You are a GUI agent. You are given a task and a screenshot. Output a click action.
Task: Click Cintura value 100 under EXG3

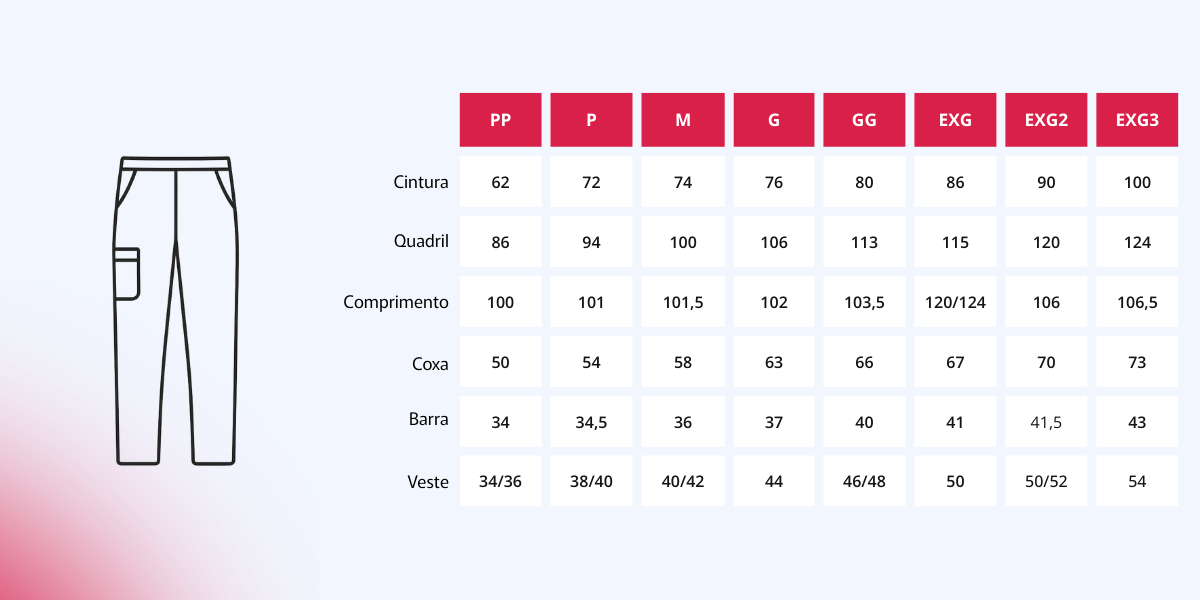pyautogui.click(x=1137, y=182)
